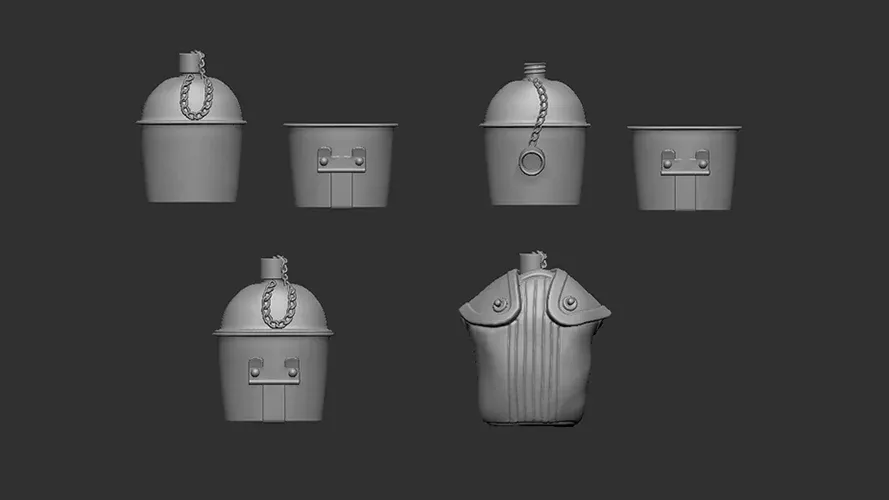Screen dimensions: 889x500
Task: Click the looped chain on top-left canteen
Action: [196, 95]
